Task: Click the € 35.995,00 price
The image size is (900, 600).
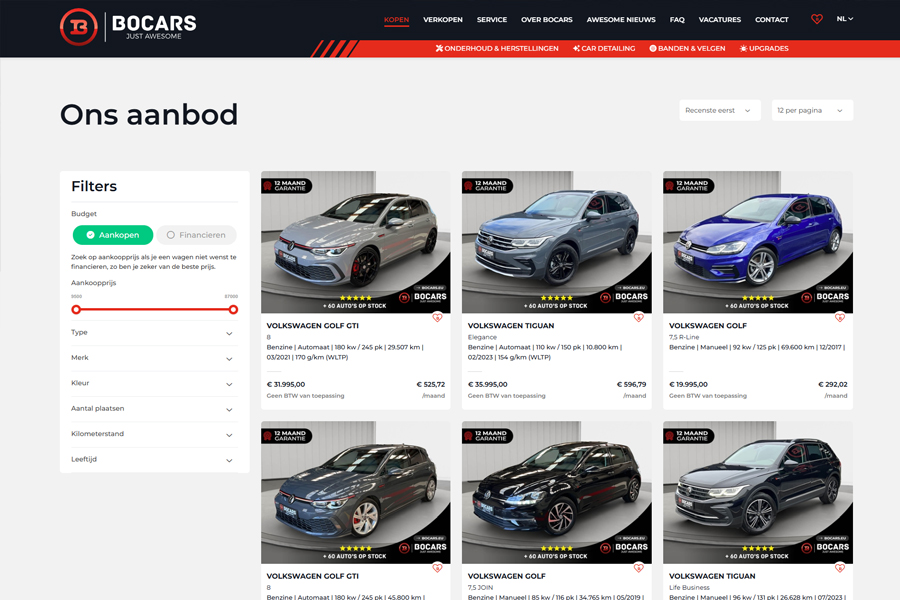Action: click(x=487, y=385)
